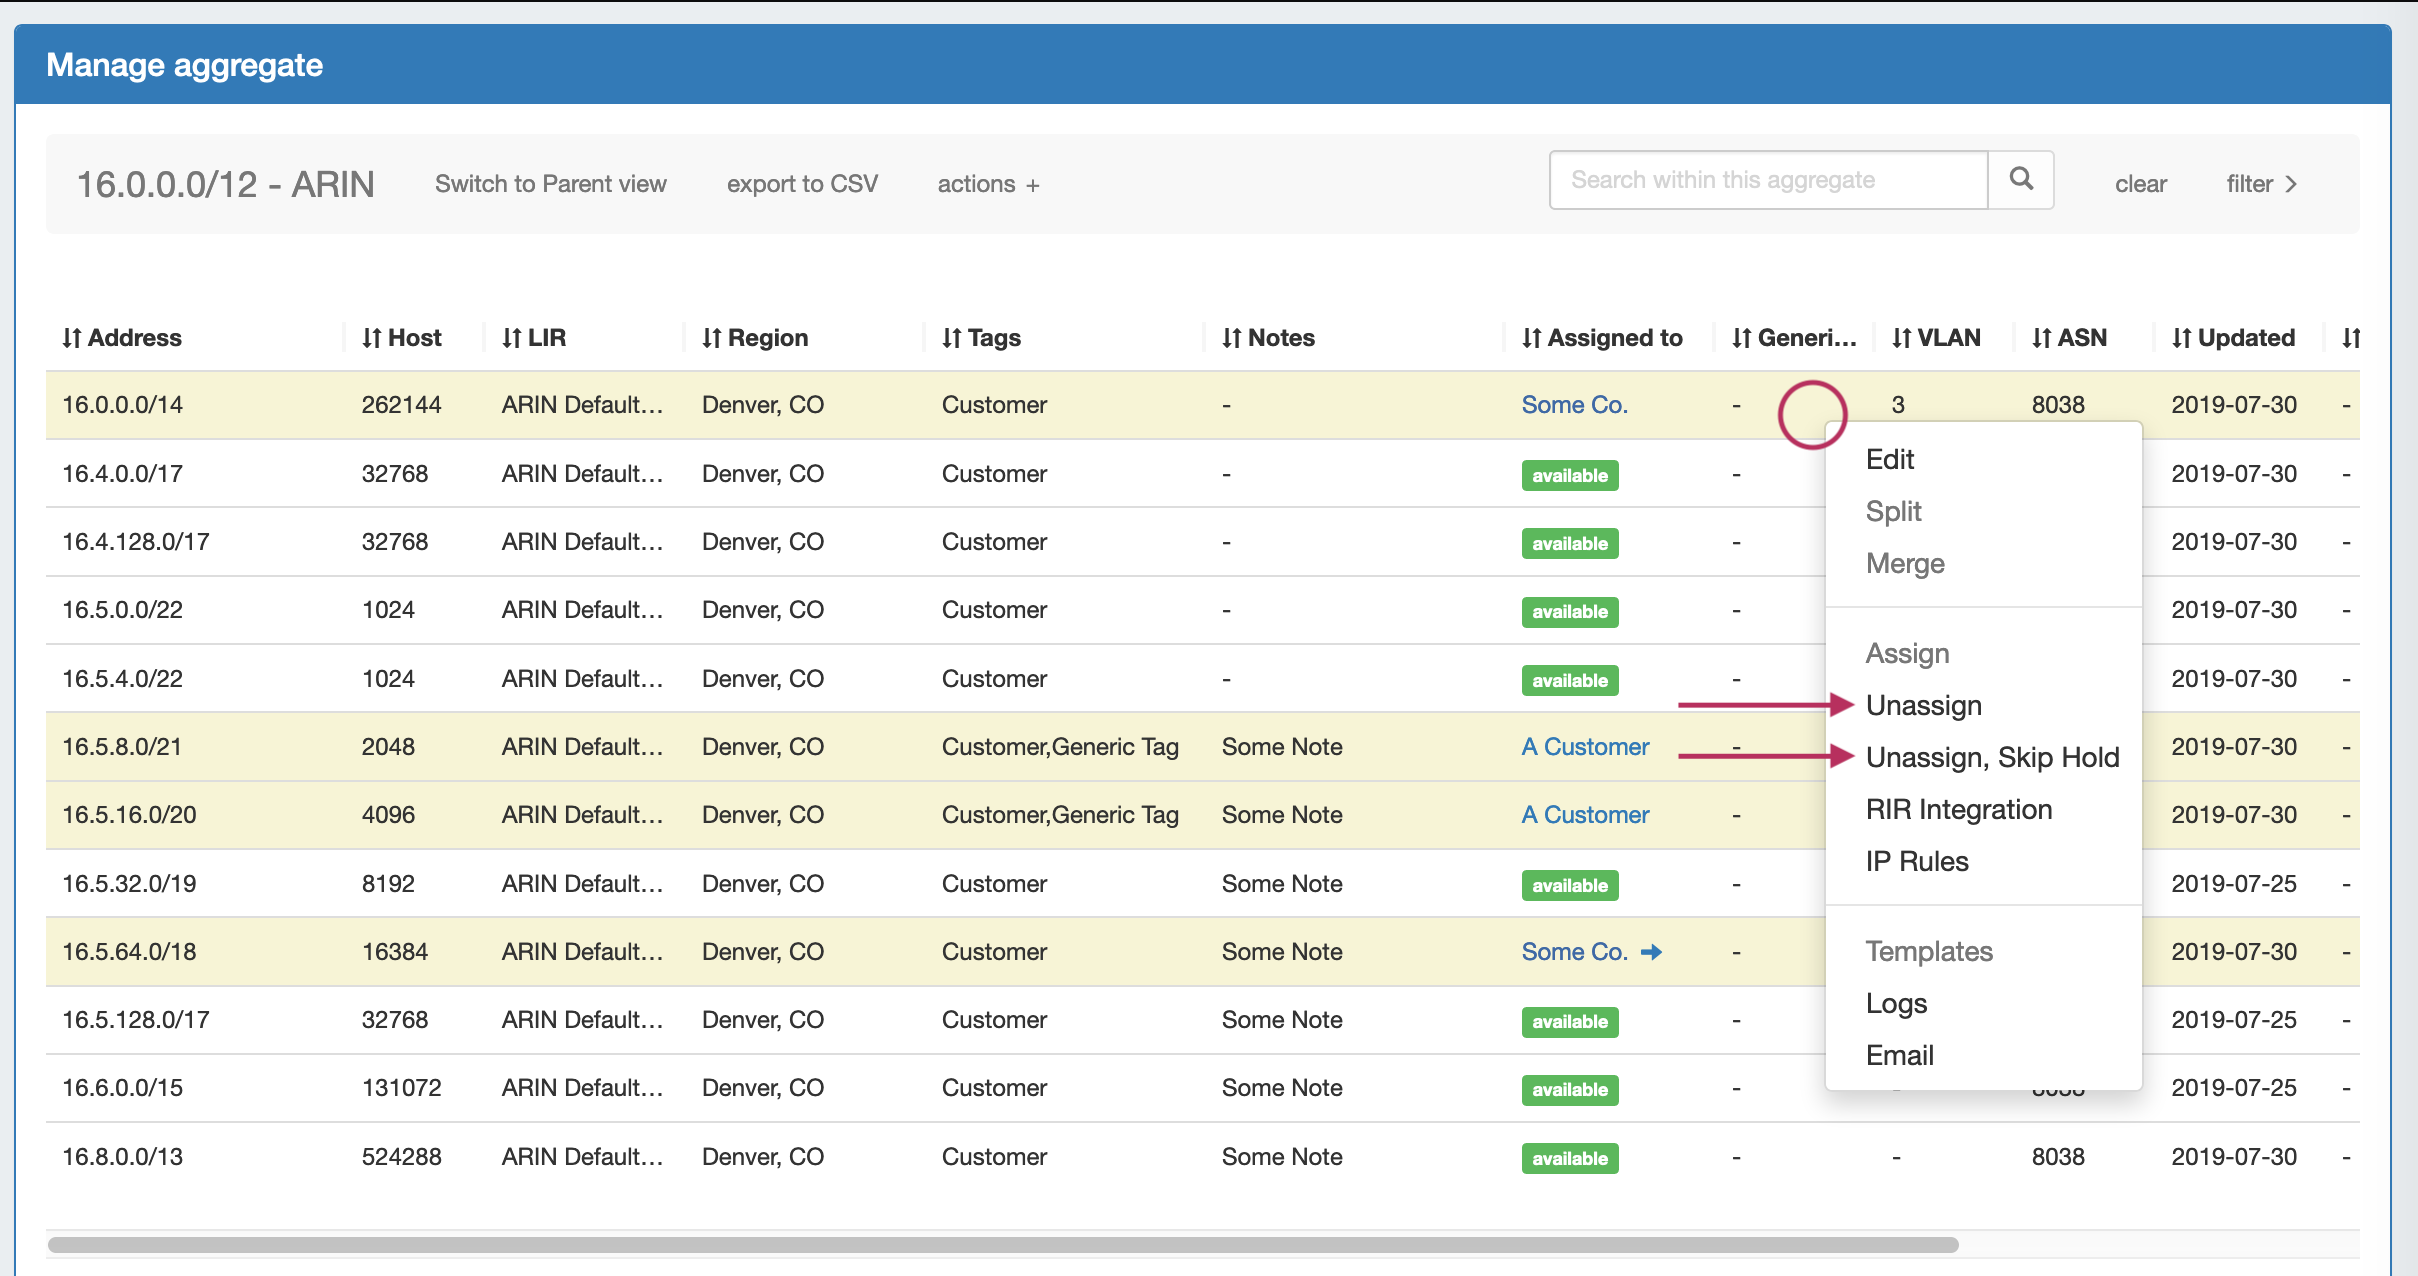Click the horizontal table scrollbar
The height and width of the screenshot is (1276, 2418).
[x=1002, y=1245]
